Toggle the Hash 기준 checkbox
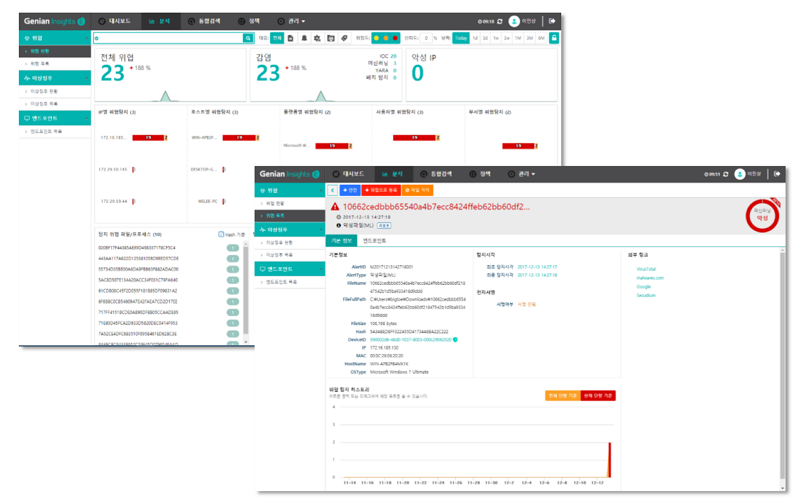Image resolution: width=800 pixels, height=503 pixels. pos(221,234)
